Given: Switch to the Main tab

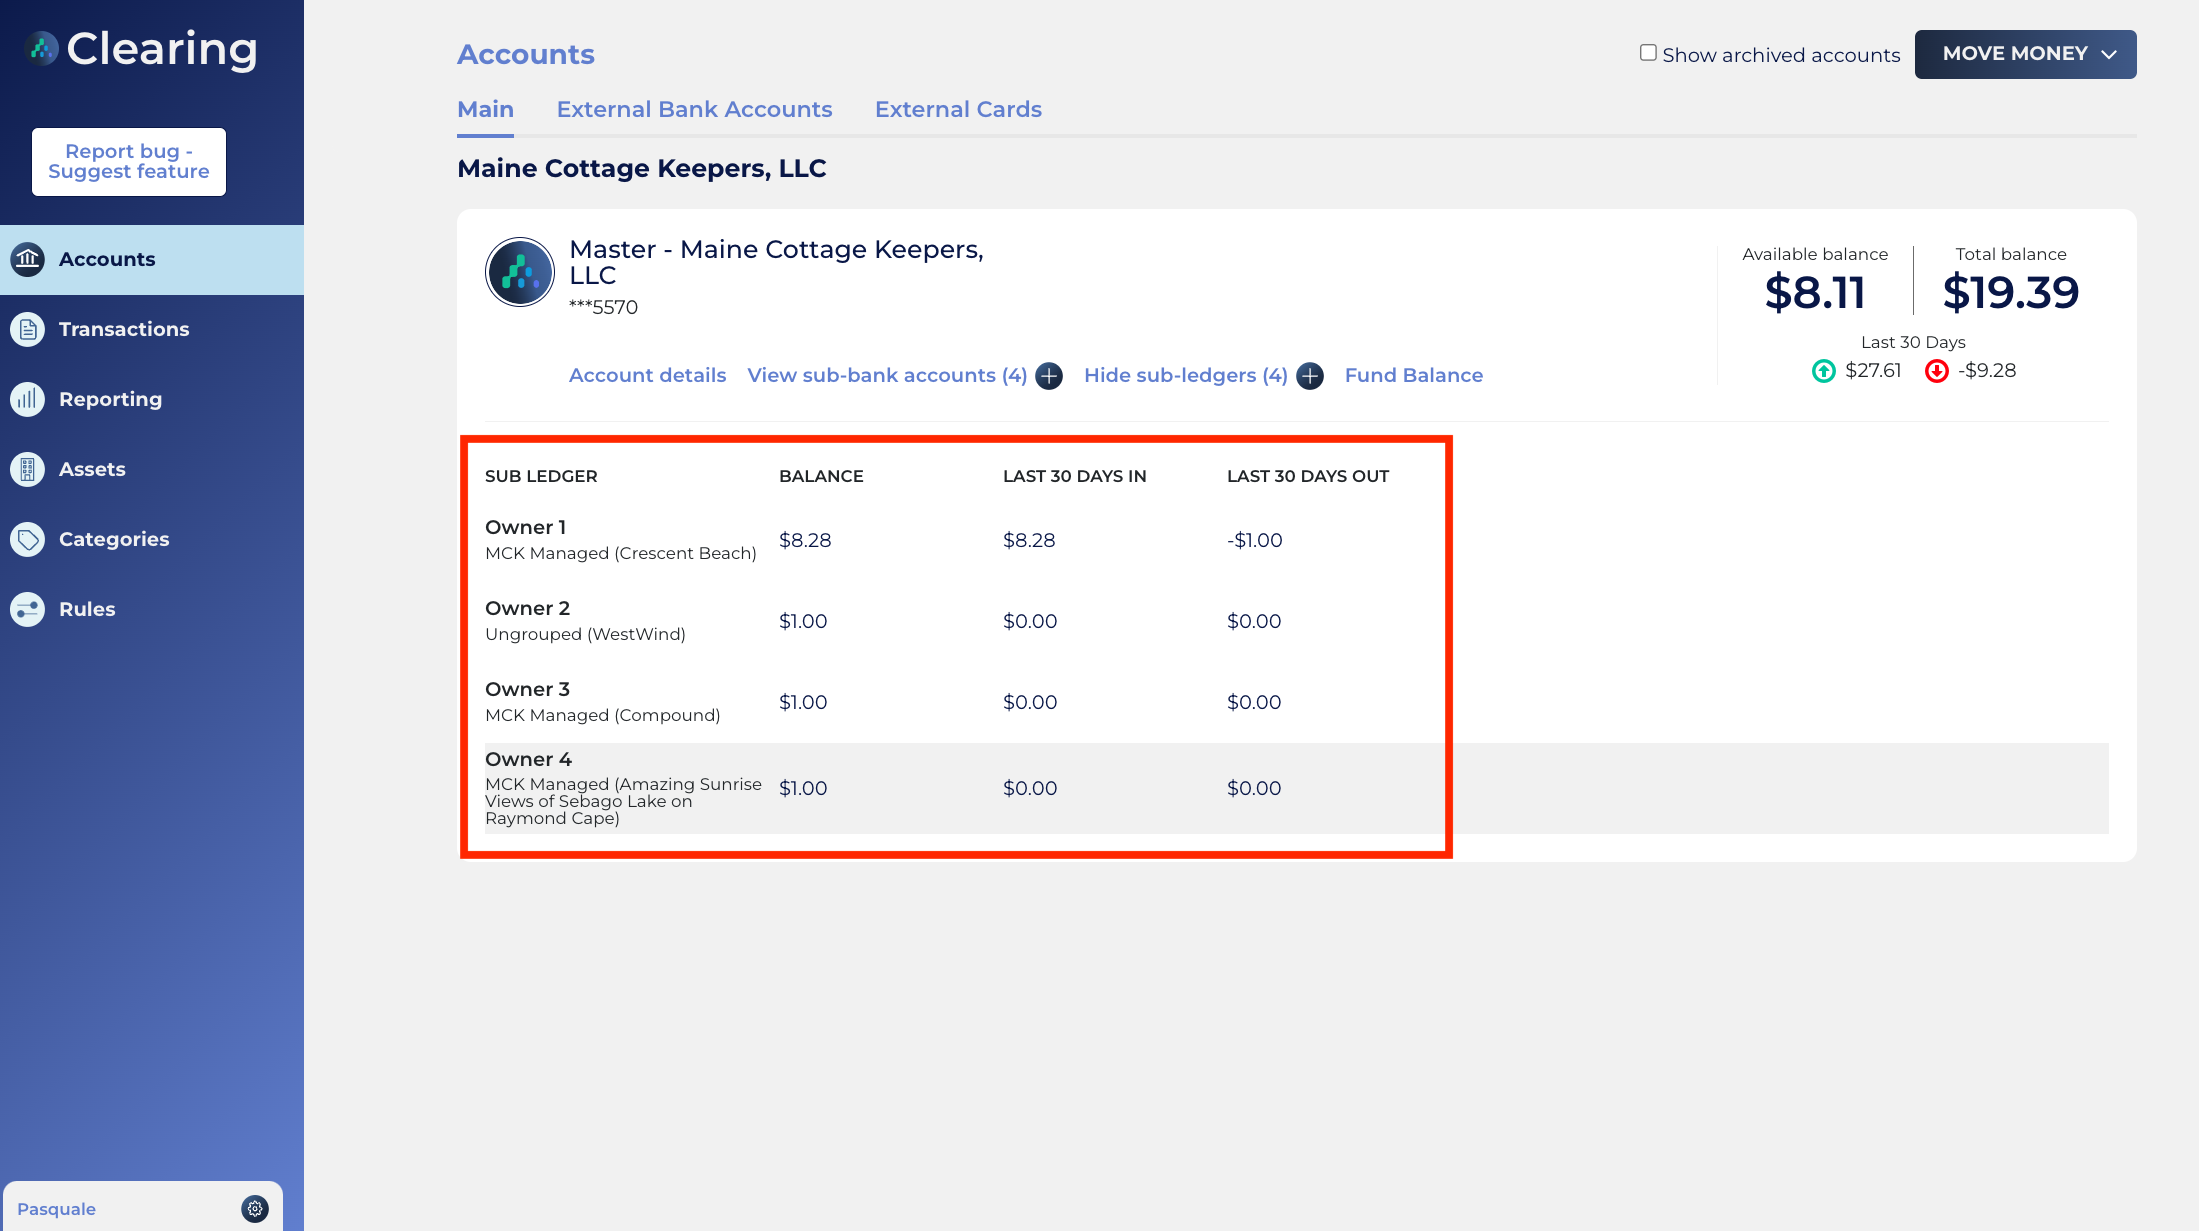Looking at the screenshot, I should point(485,110).
